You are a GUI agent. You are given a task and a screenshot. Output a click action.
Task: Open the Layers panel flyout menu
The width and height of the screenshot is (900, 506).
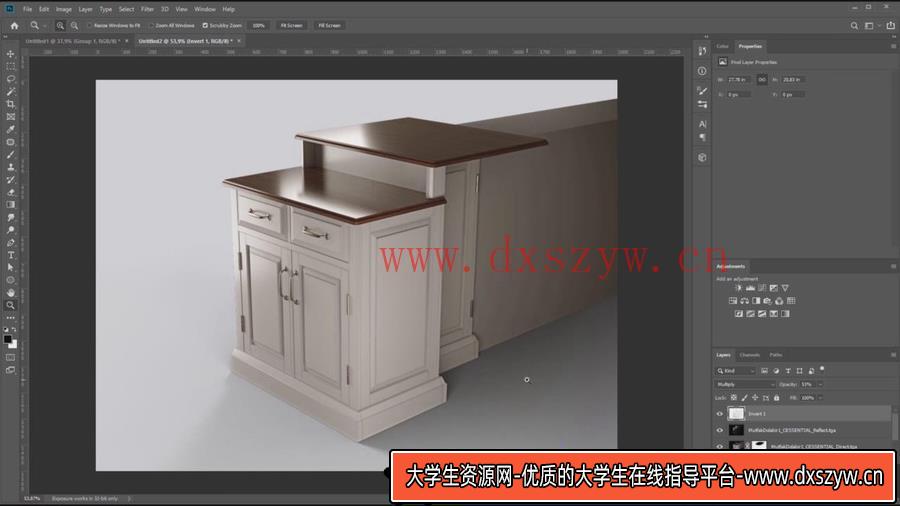pyautogui.click(x=893, y=355)
